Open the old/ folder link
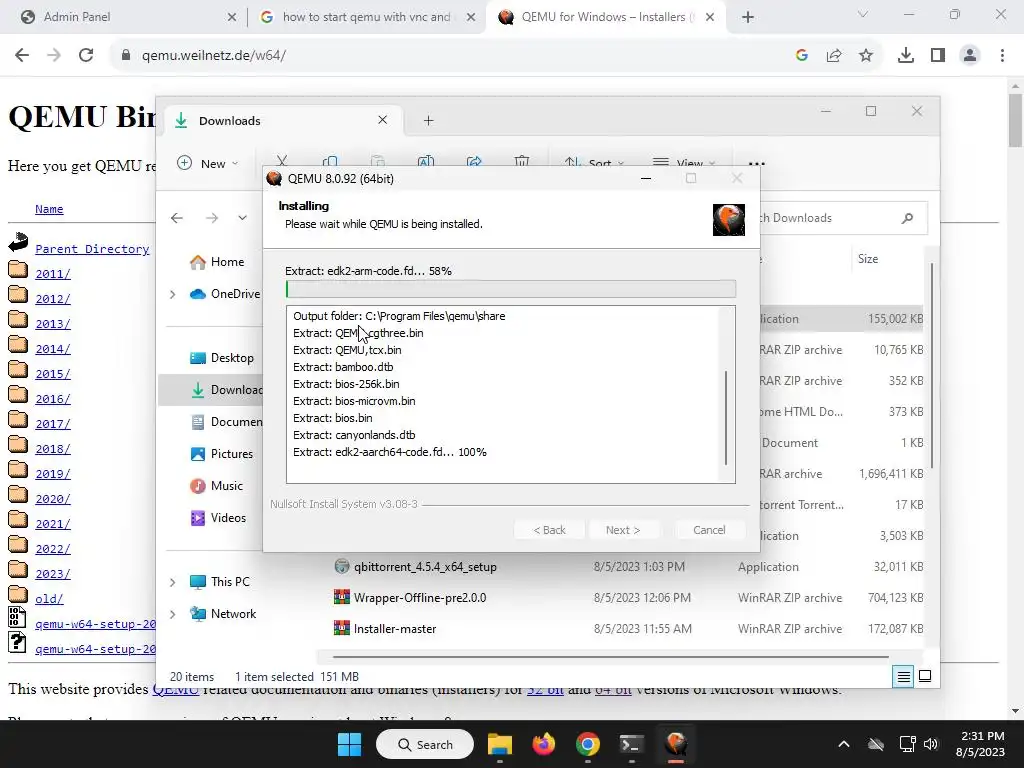The height and width of the screenshot is (768, 1024). click(x=49, y=599)
